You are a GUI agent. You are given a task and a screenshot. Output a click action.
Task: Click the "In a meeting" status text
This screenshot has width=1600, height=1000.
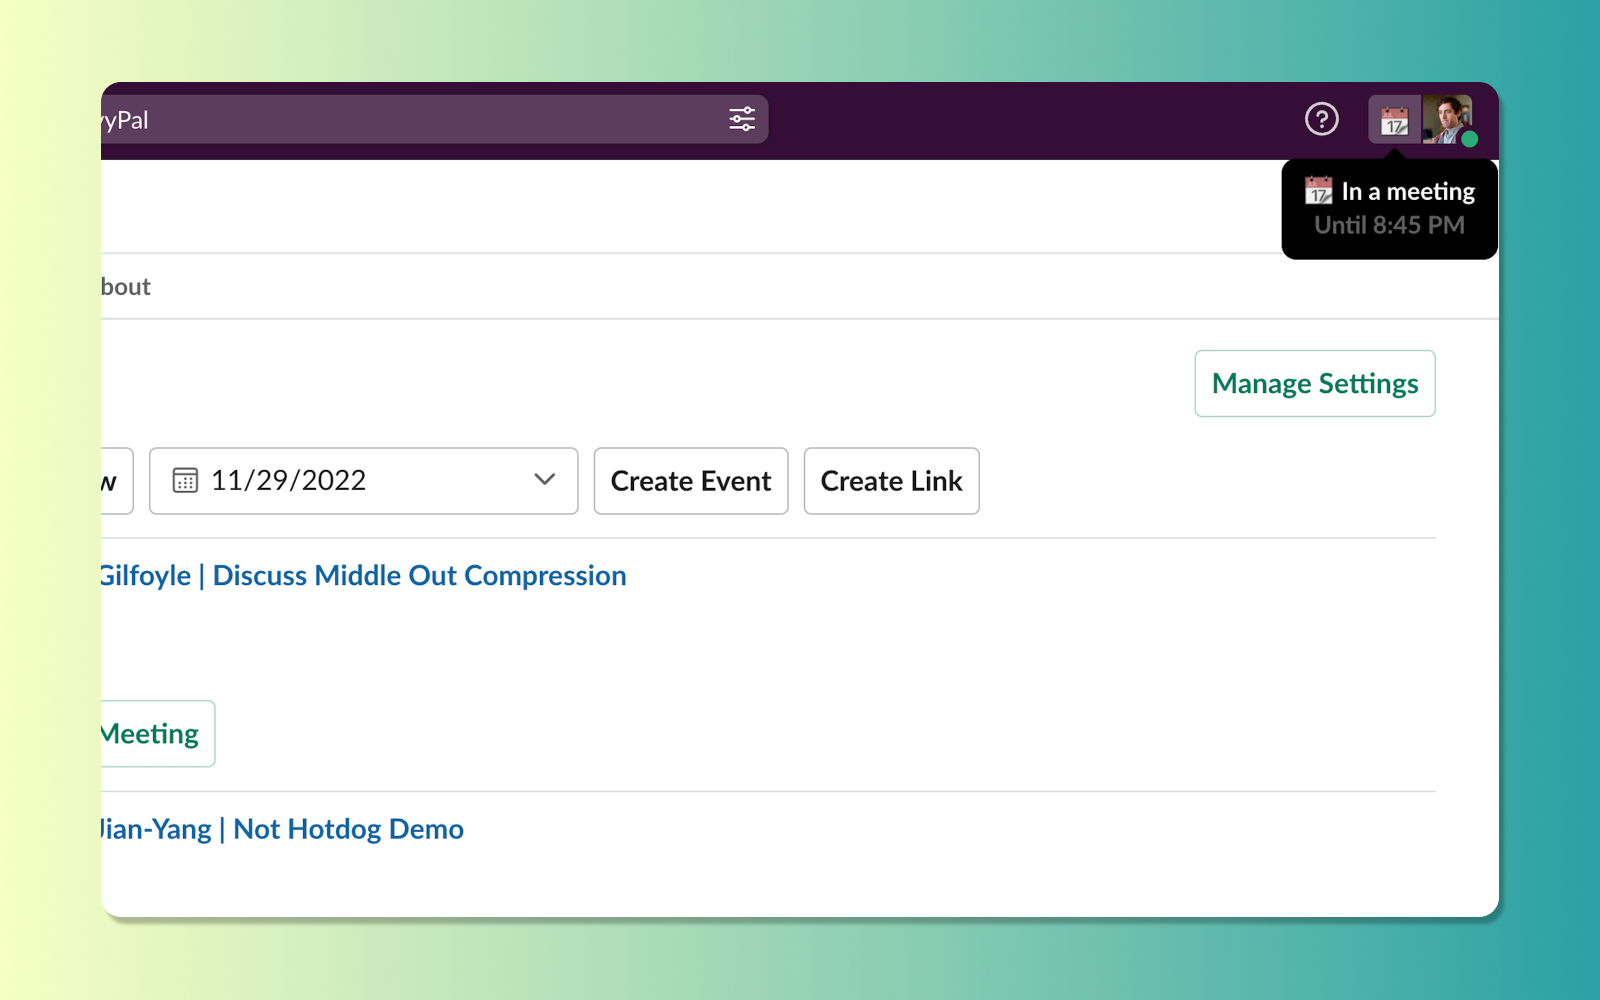coord(1407,191)
